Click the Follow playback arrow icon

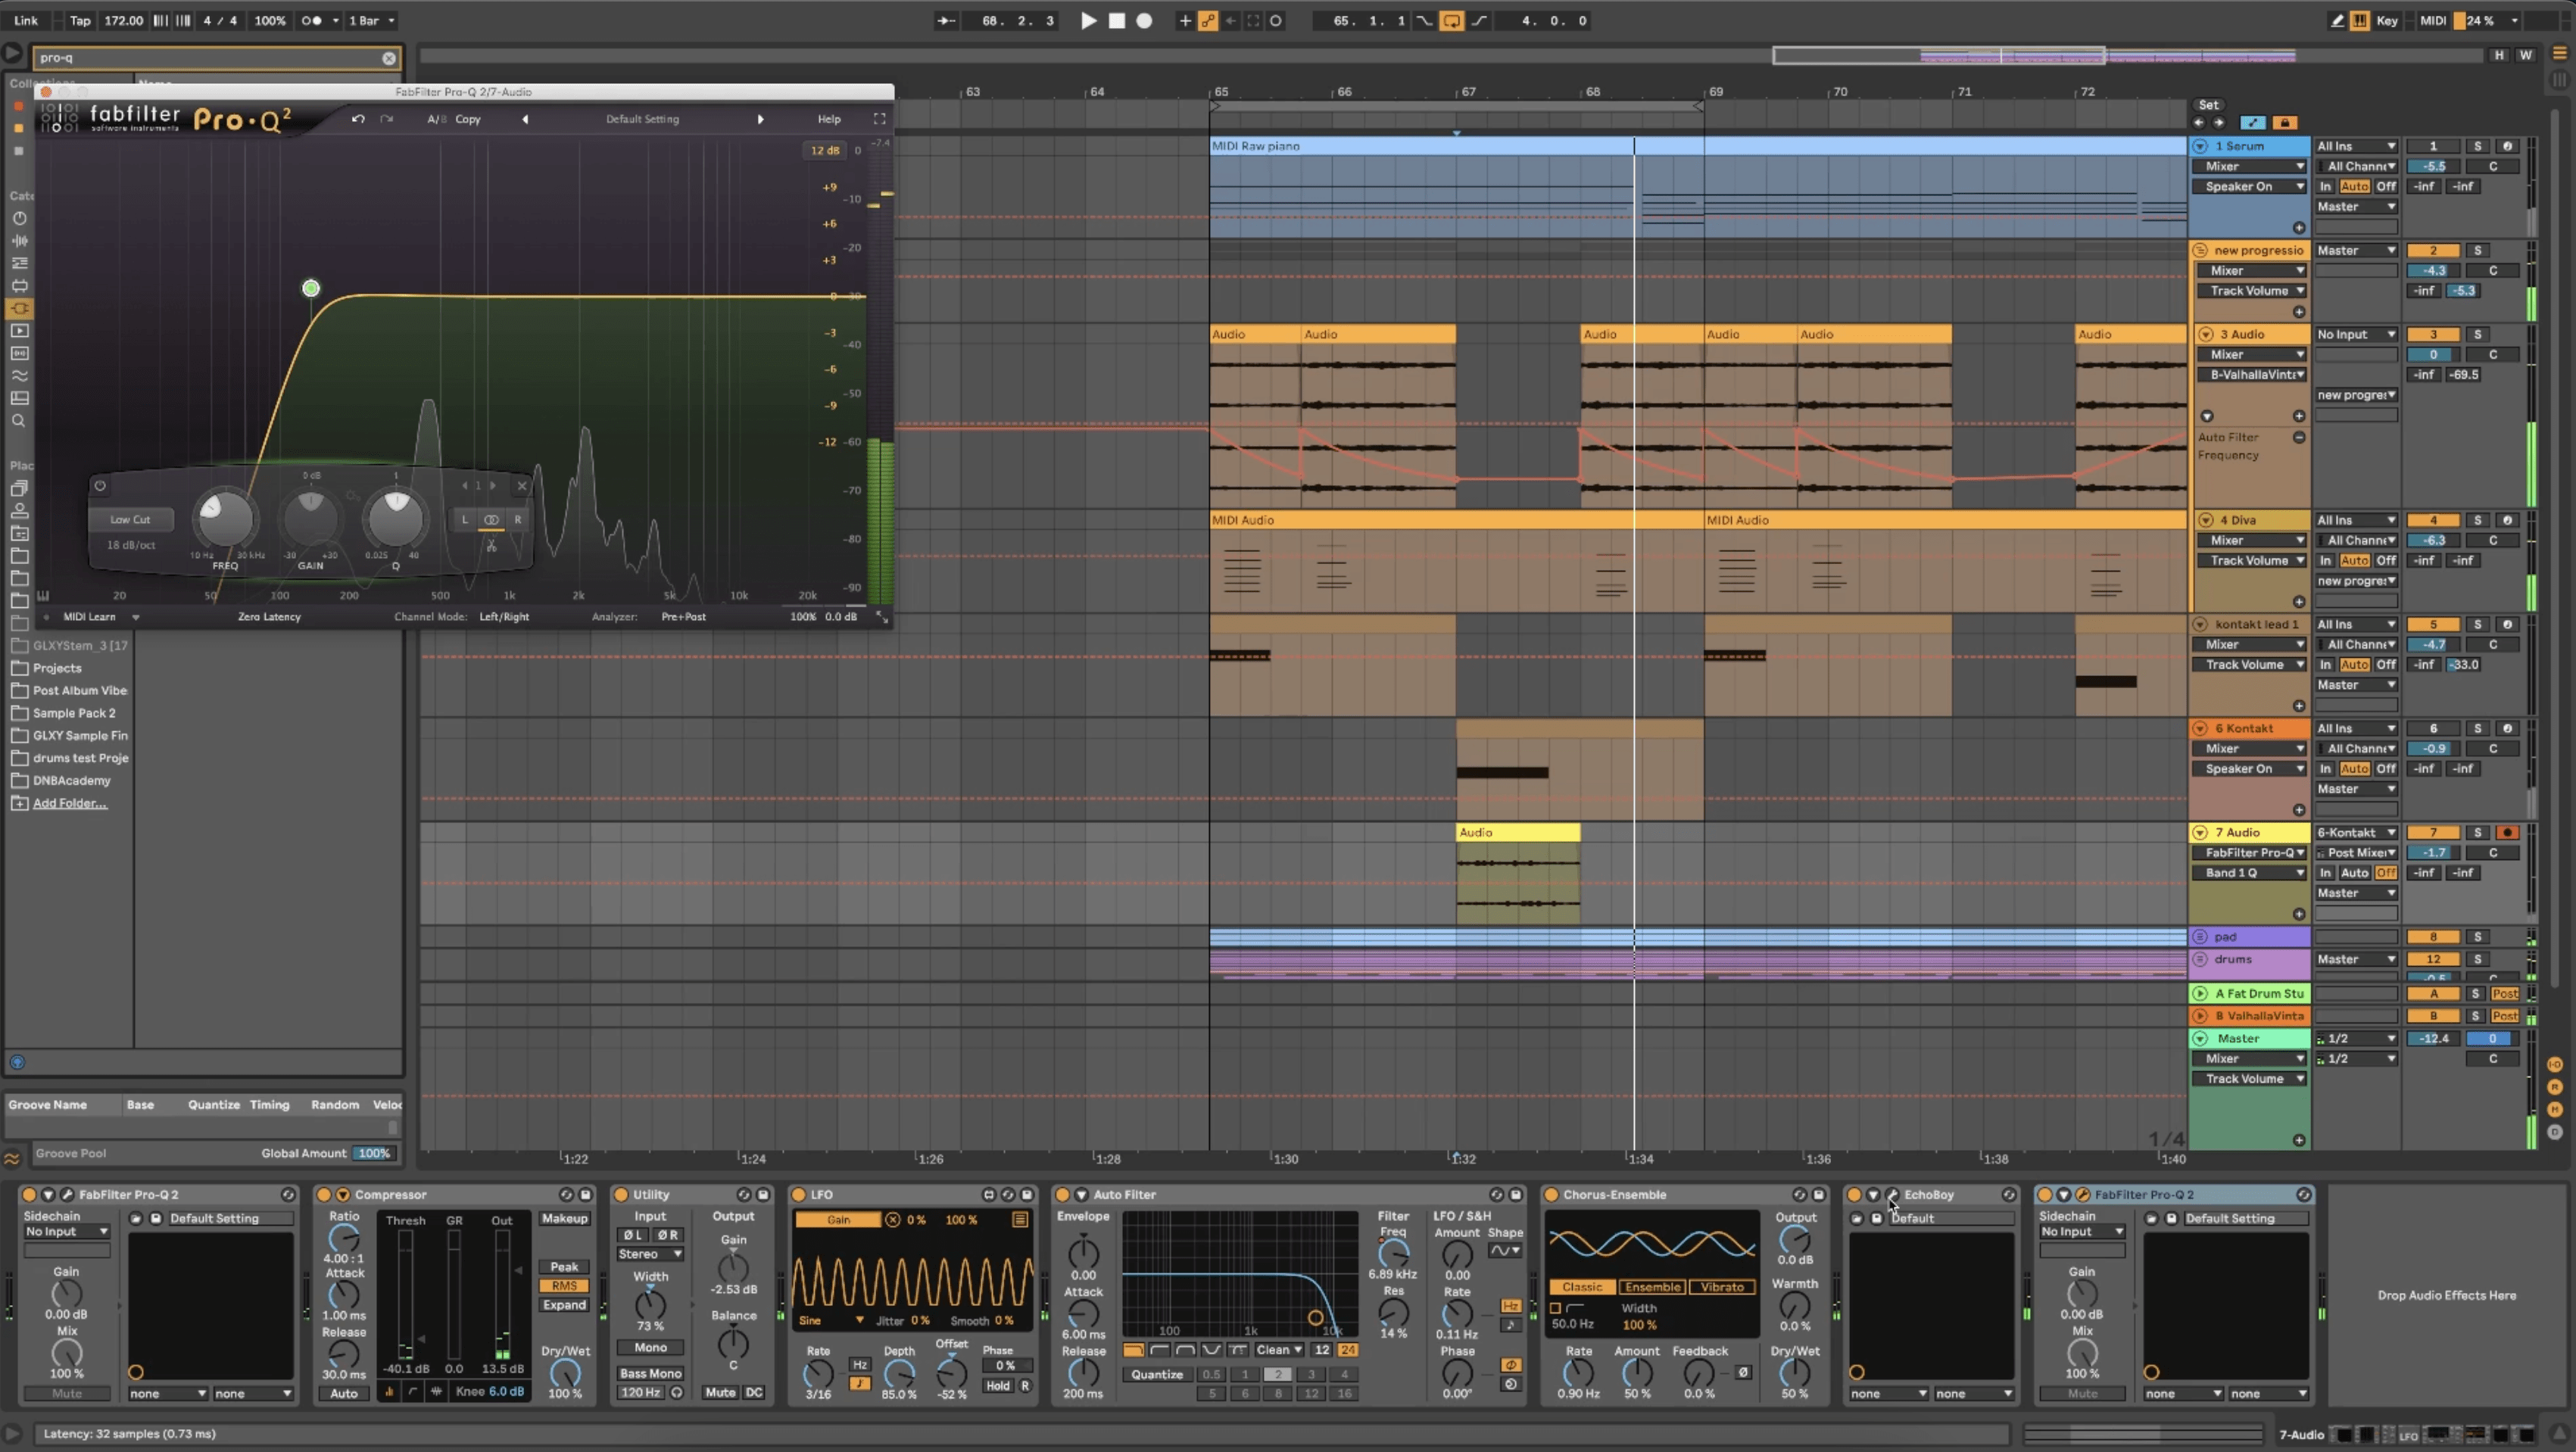pos(946,20)
